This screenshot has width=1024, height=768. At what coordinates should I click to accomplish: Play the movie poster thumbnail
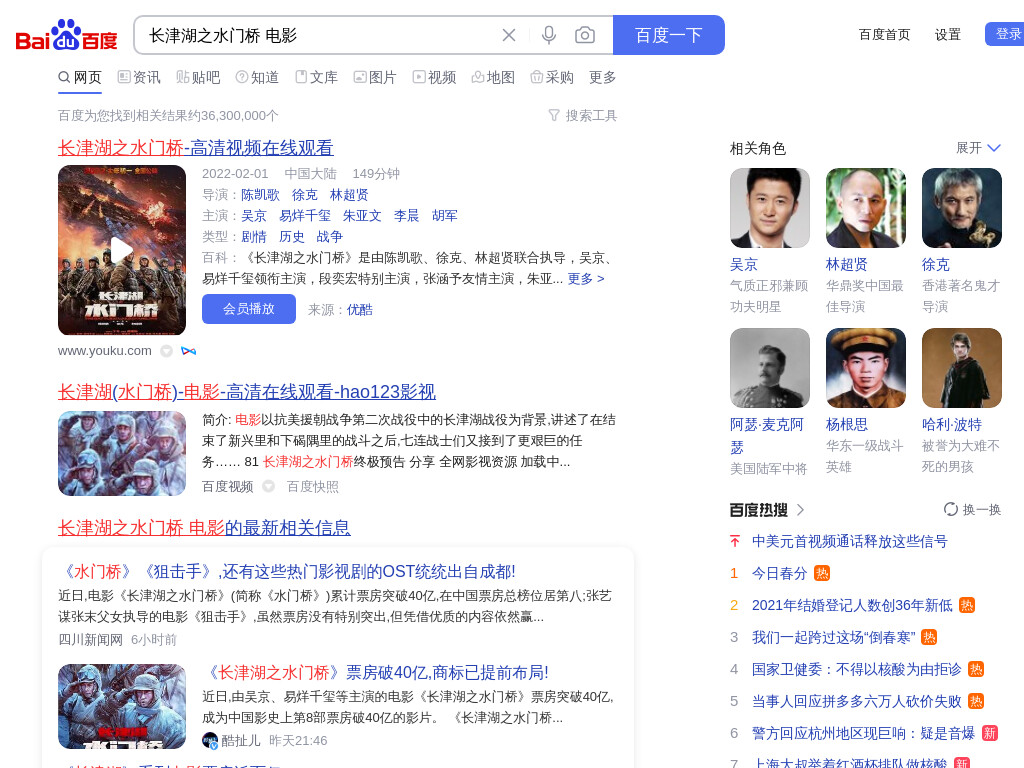122,250
